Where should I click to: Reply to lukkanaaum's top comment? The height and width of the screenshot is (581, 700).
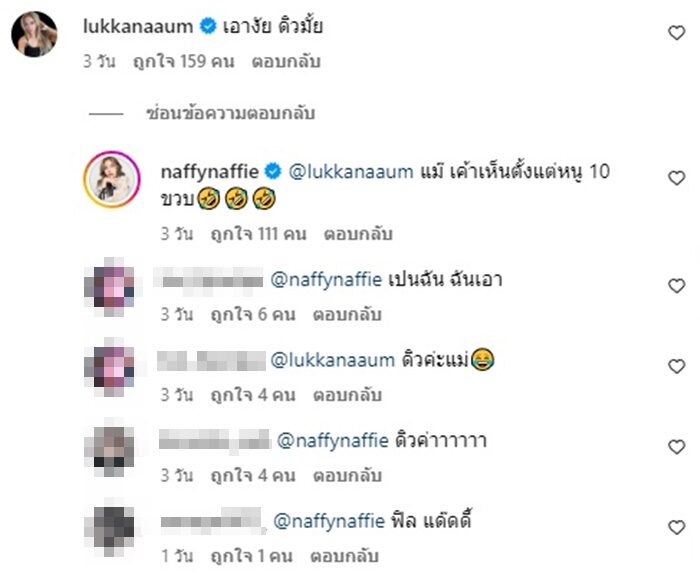click(x=286, y=61)
